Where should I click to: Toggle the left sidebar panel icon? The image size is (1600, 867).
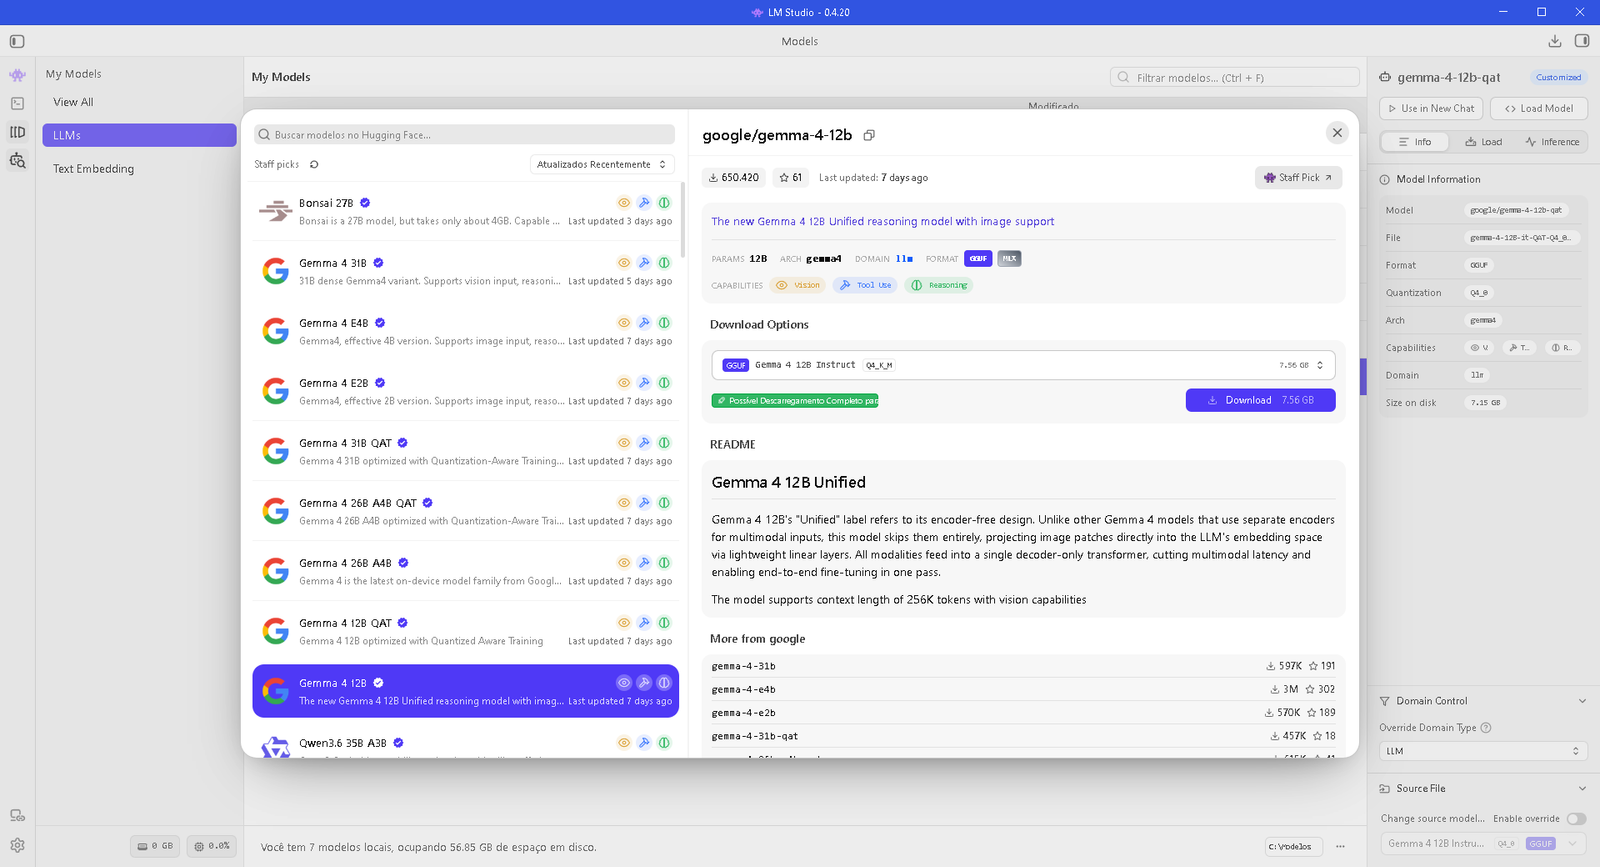coord(17,41)
